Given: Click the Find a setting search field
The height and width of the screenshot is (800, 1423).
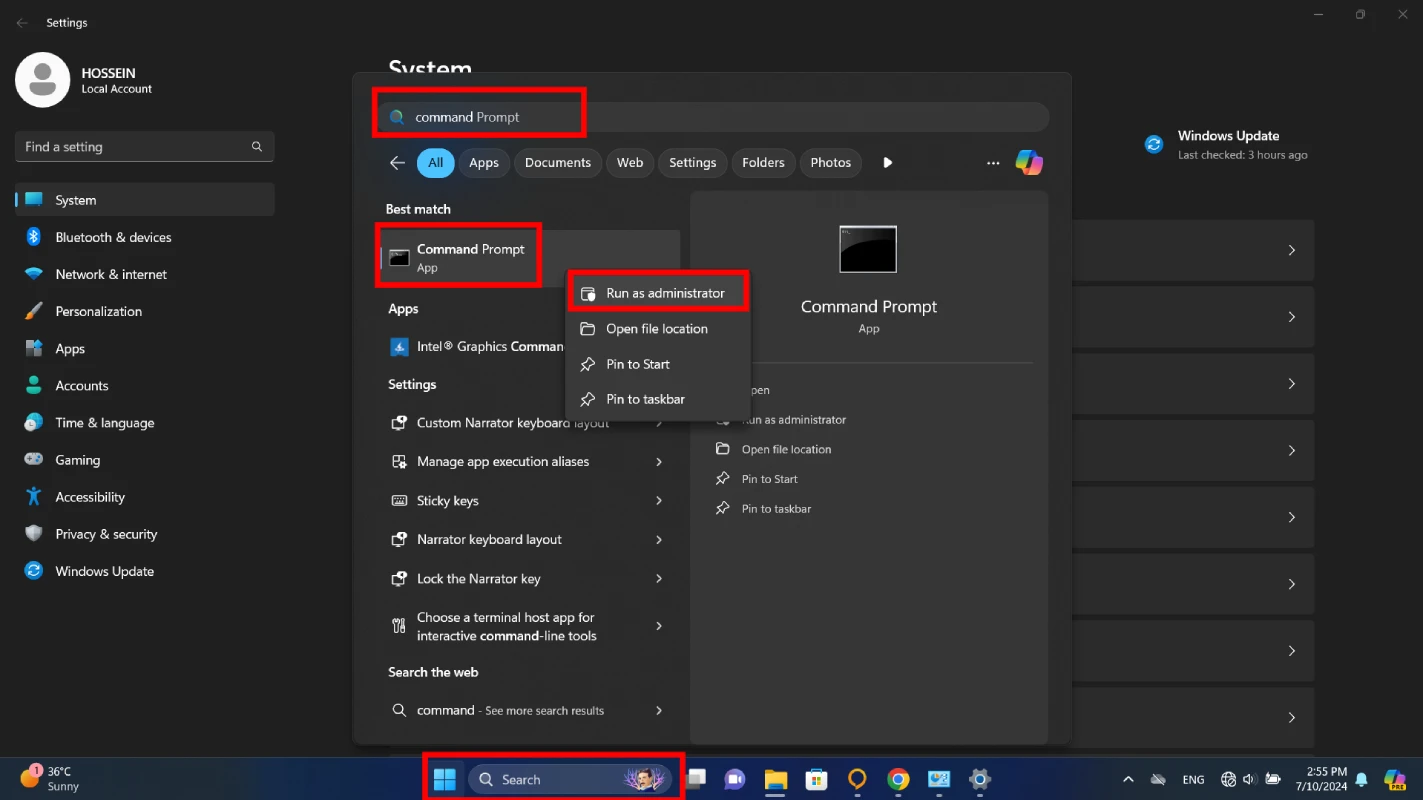Looking at the screenshot, I should point(135,147).
